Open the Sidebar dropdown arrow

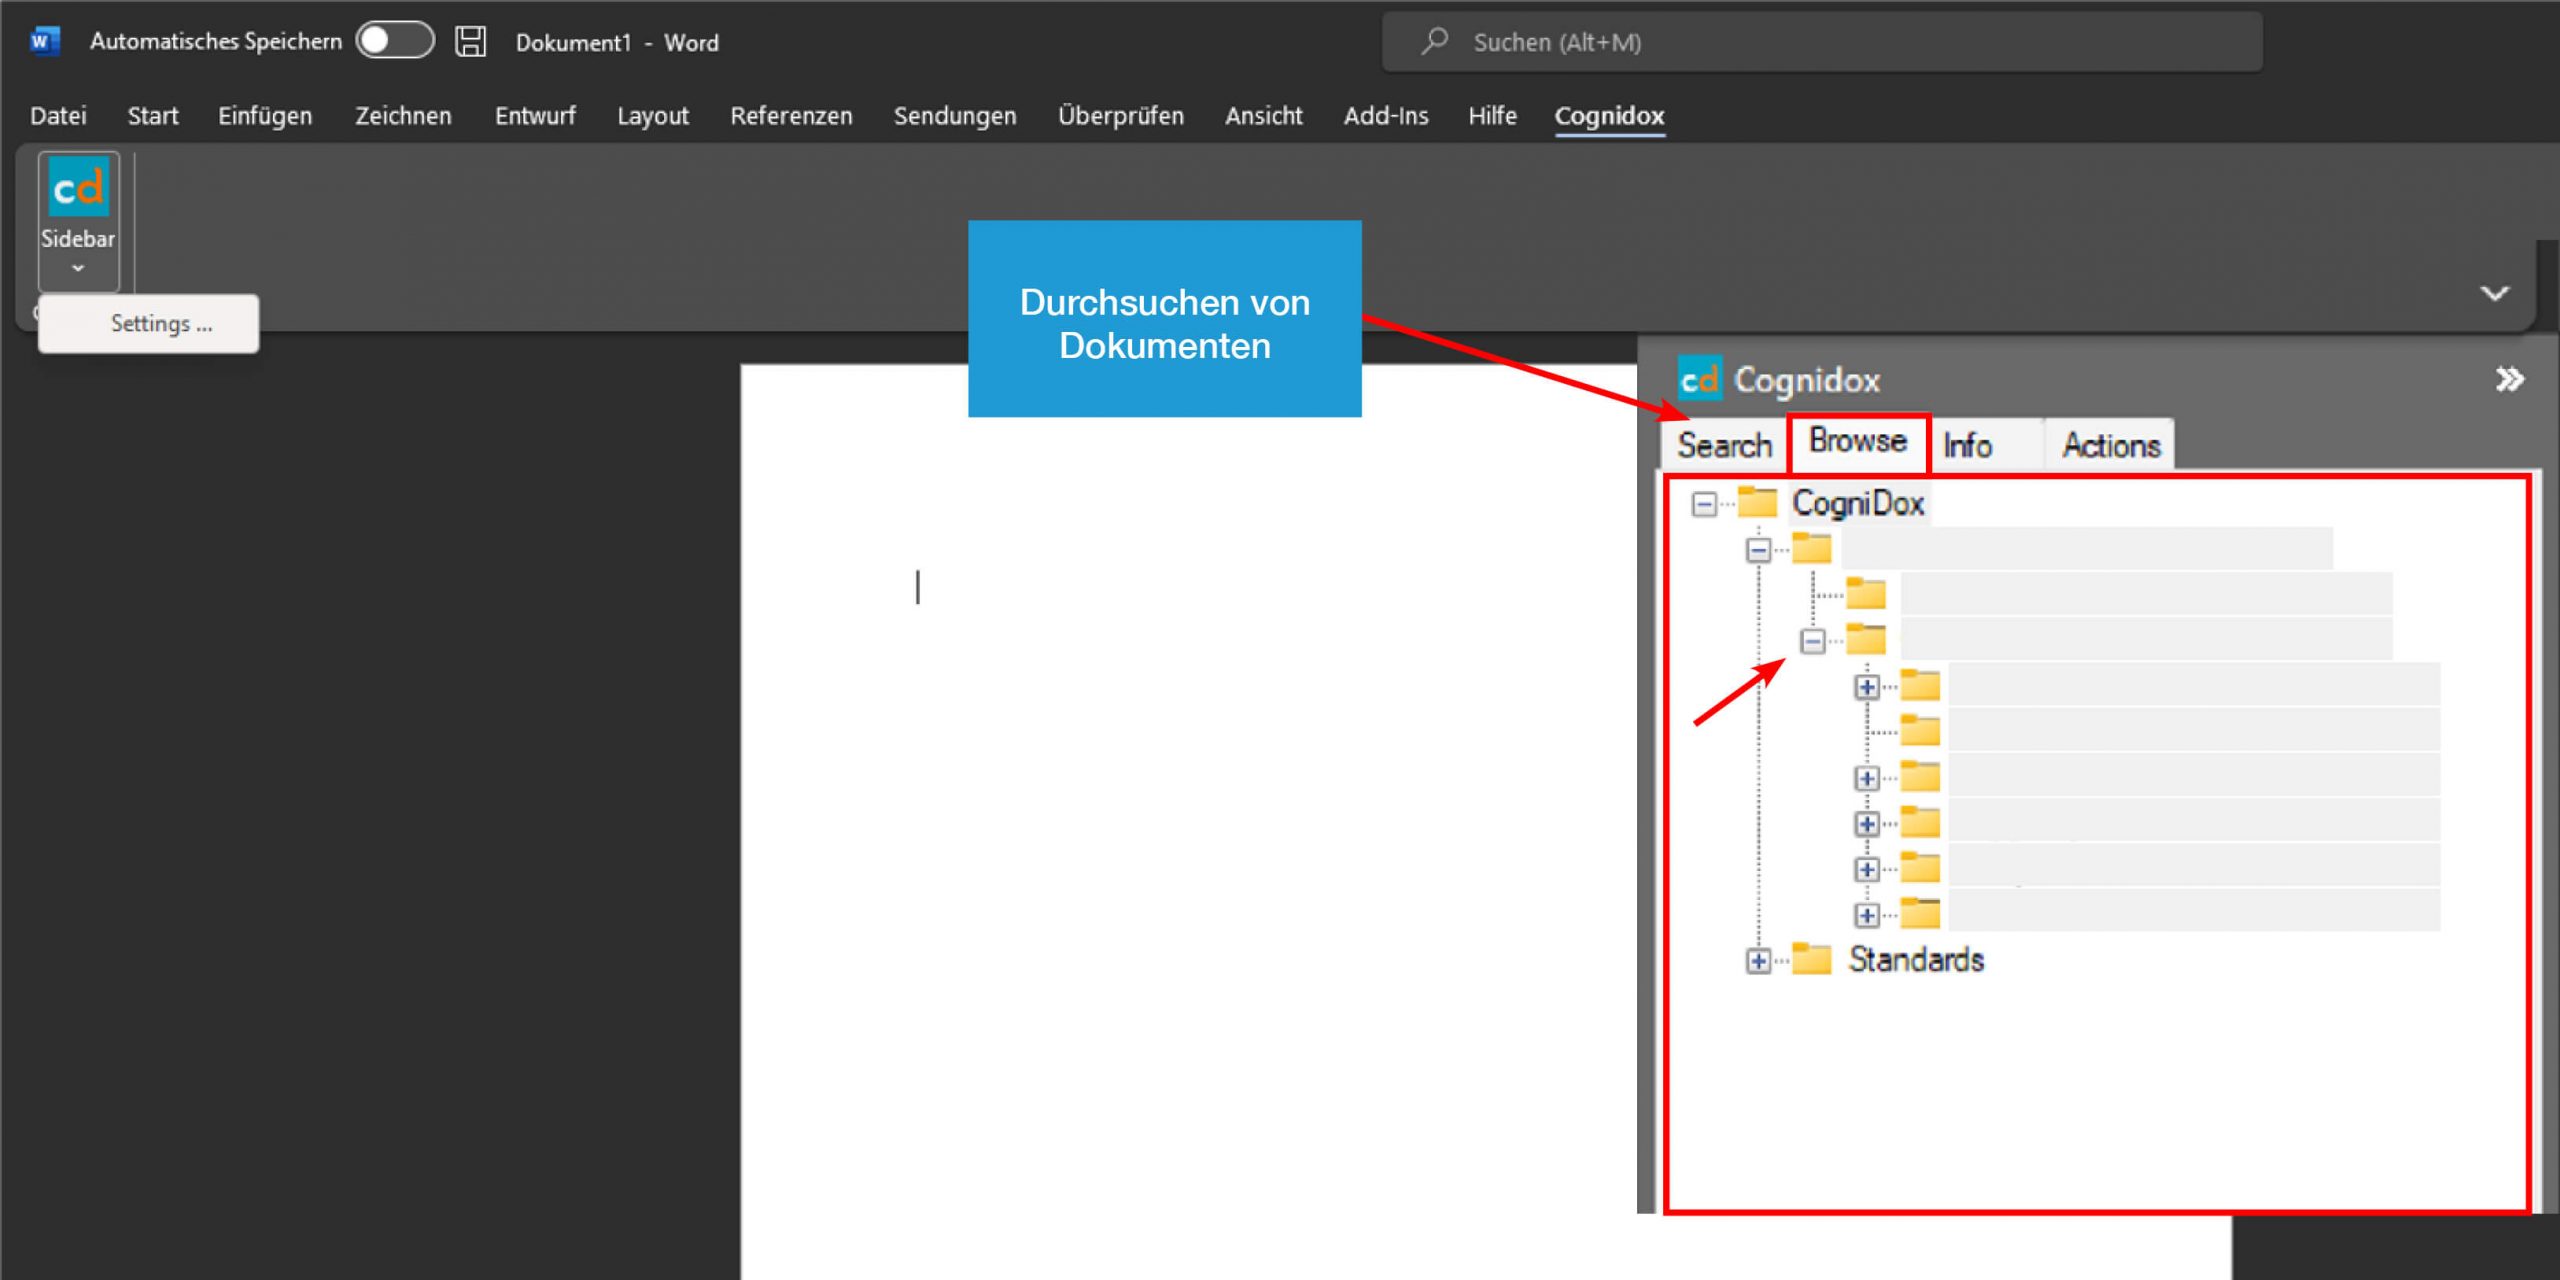coord(78,266)
